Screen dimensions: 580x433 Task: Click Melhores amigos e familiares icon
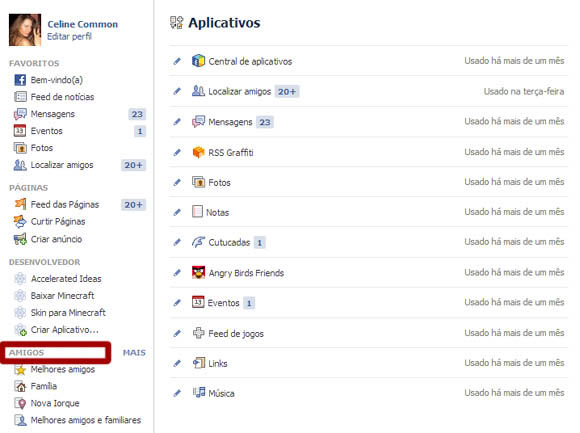20,420
